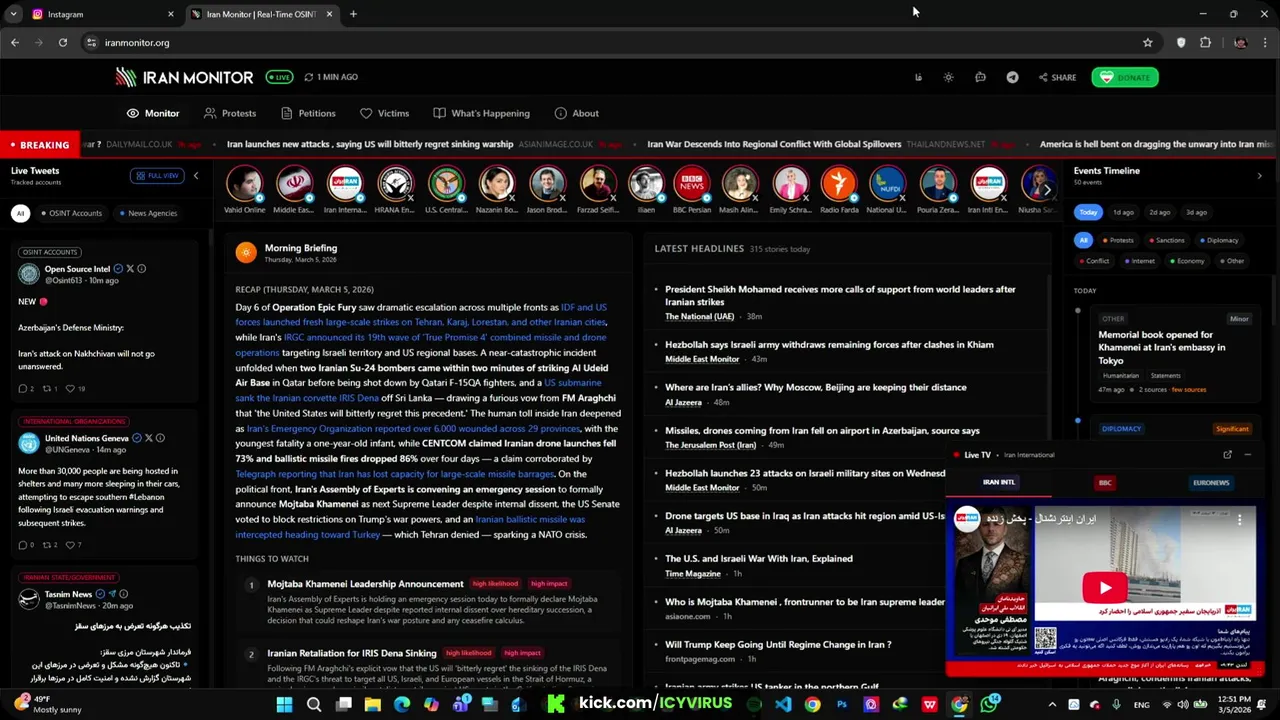
Task: Filter tweets by News Agencies
Action: [x=148, y=213]
